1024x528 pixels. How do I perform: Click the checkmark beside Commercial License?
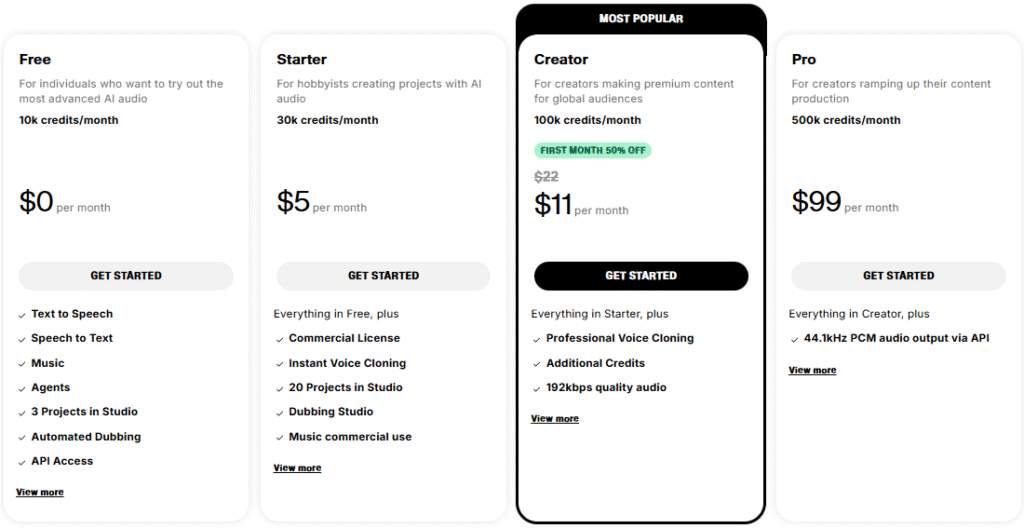[280, 339]
